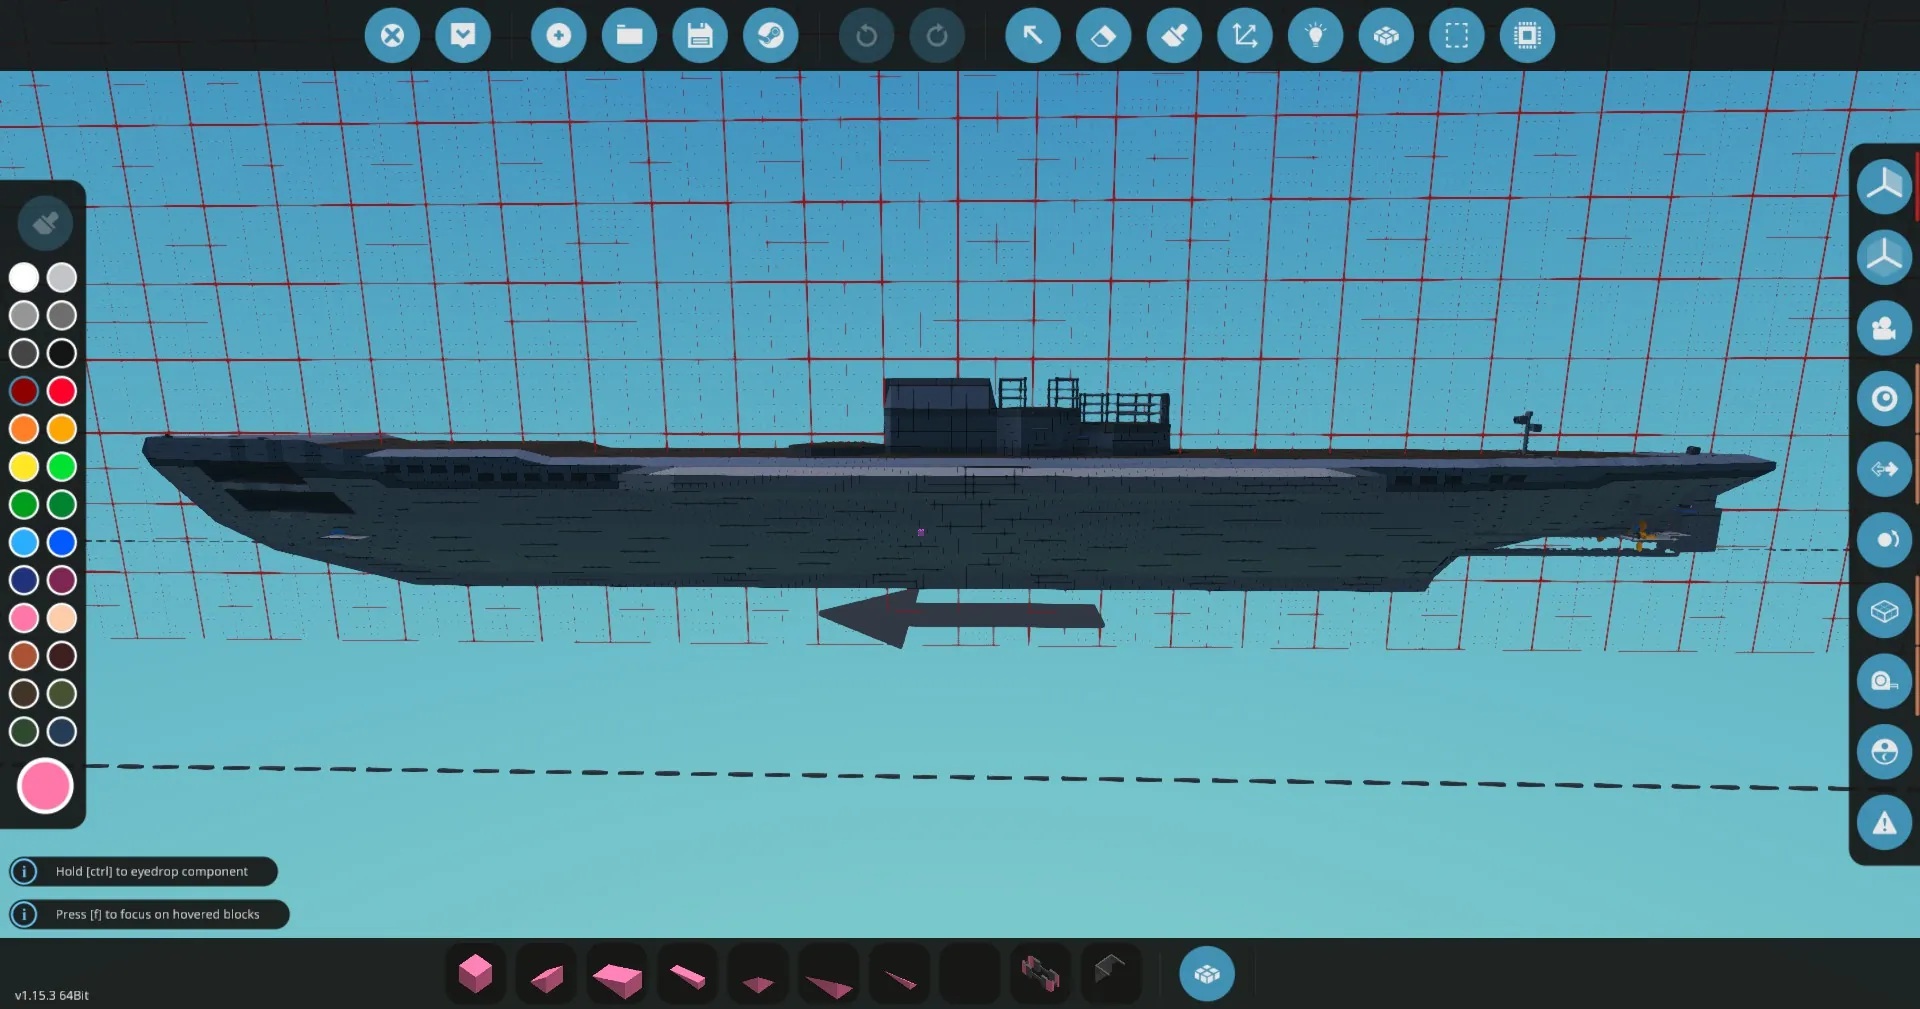
Task: Click the arrow select cursor tool
Action: [x=1032, y=36]
